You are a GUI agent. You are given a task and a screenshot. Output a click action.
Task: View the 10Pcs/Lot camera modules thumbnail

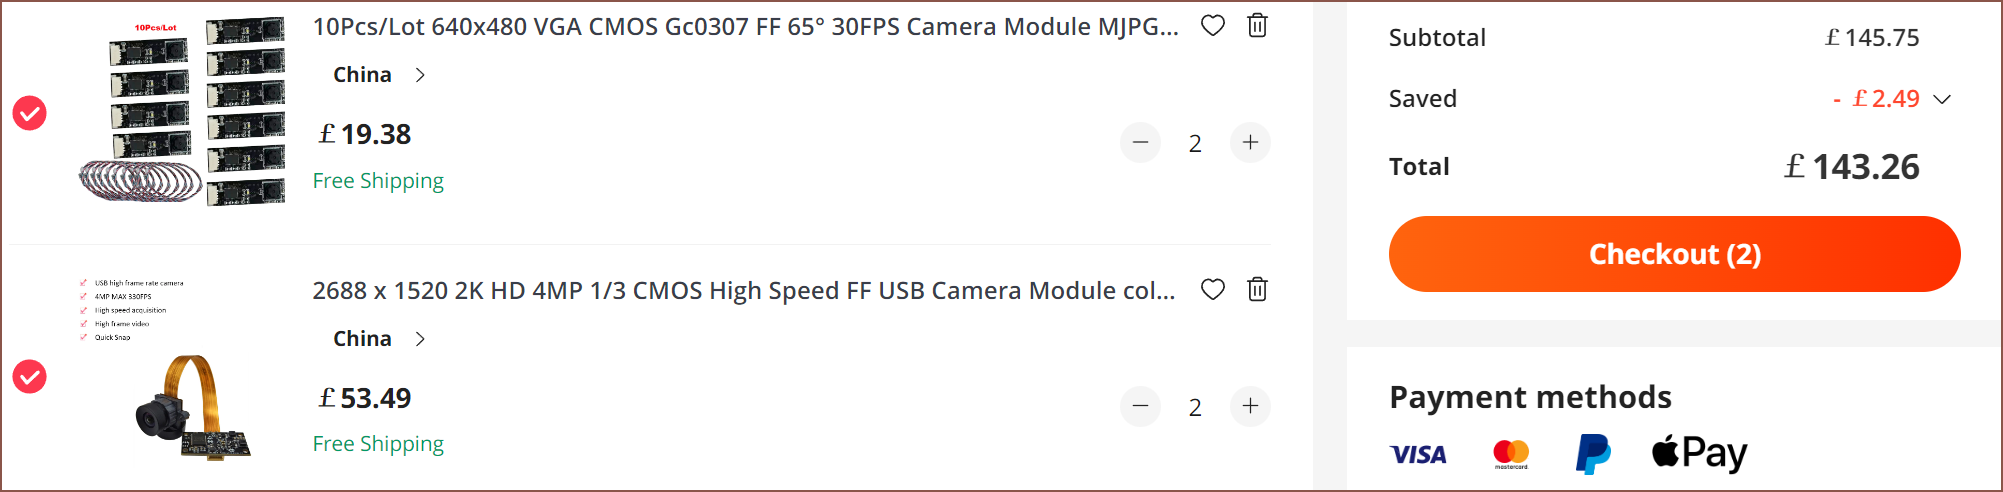(182, 112)
